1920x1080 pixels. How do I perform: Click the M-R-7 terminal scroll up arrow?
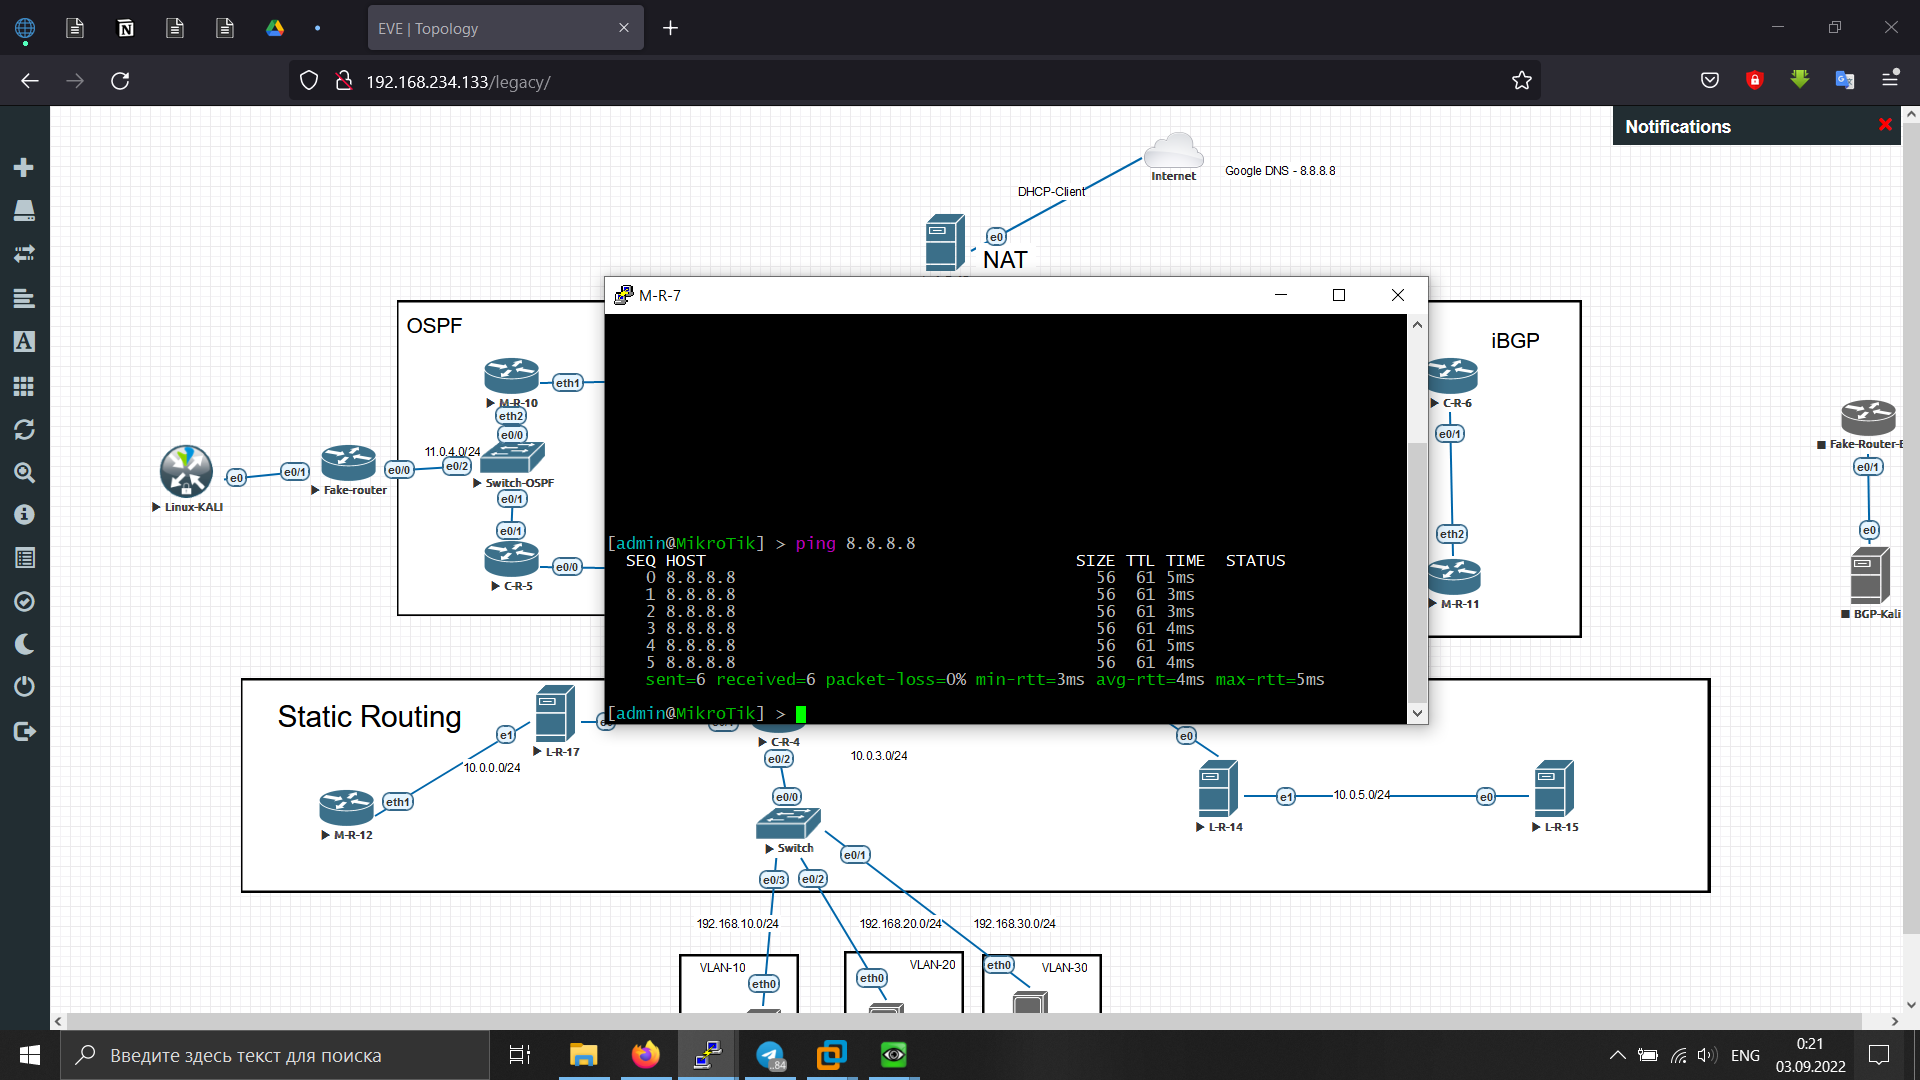[1417, 325]
